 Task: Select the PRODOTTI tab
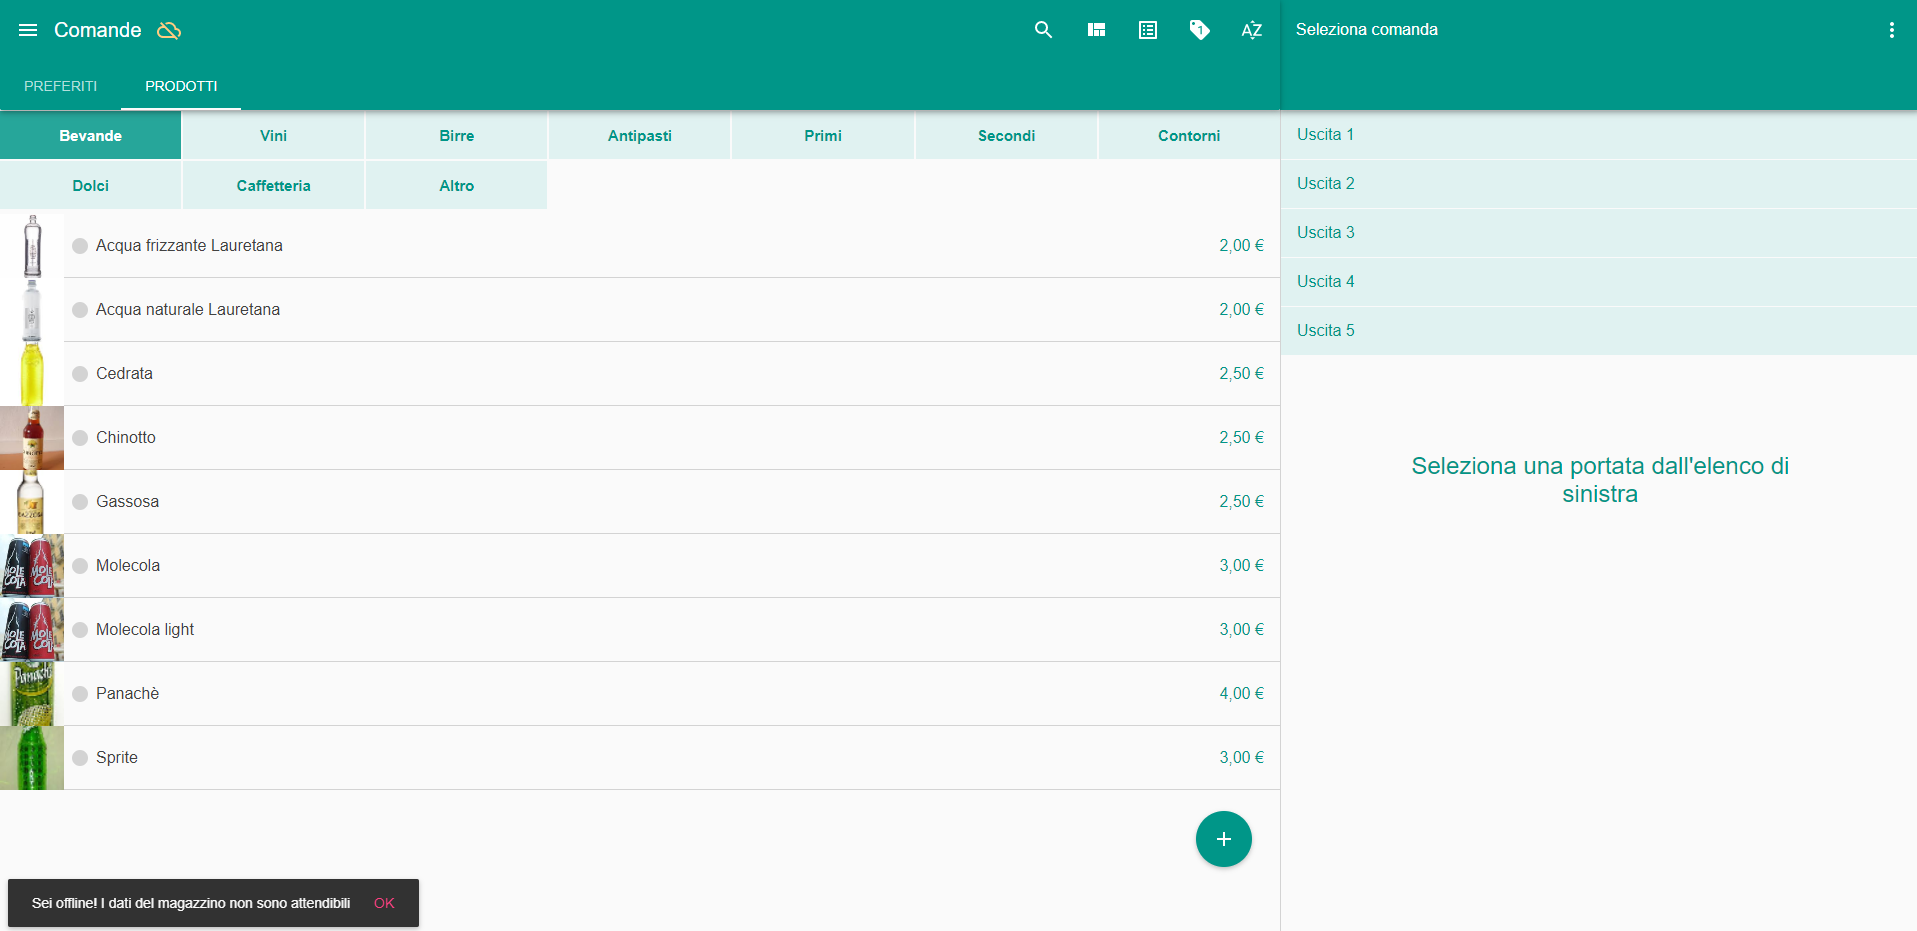pyautogui.click(x=181, y=86)
